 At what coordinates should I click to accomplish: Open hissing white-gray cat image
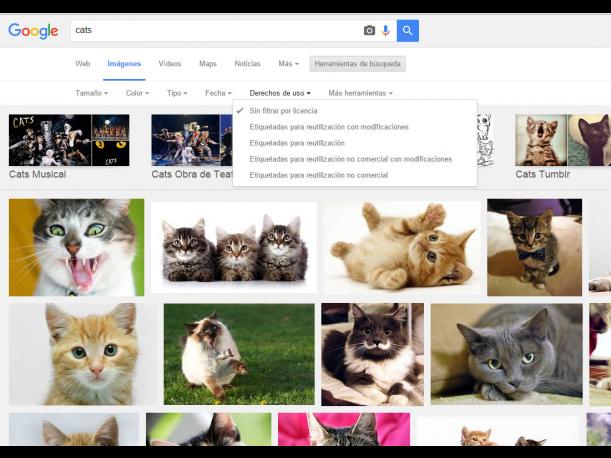[76, 248]
